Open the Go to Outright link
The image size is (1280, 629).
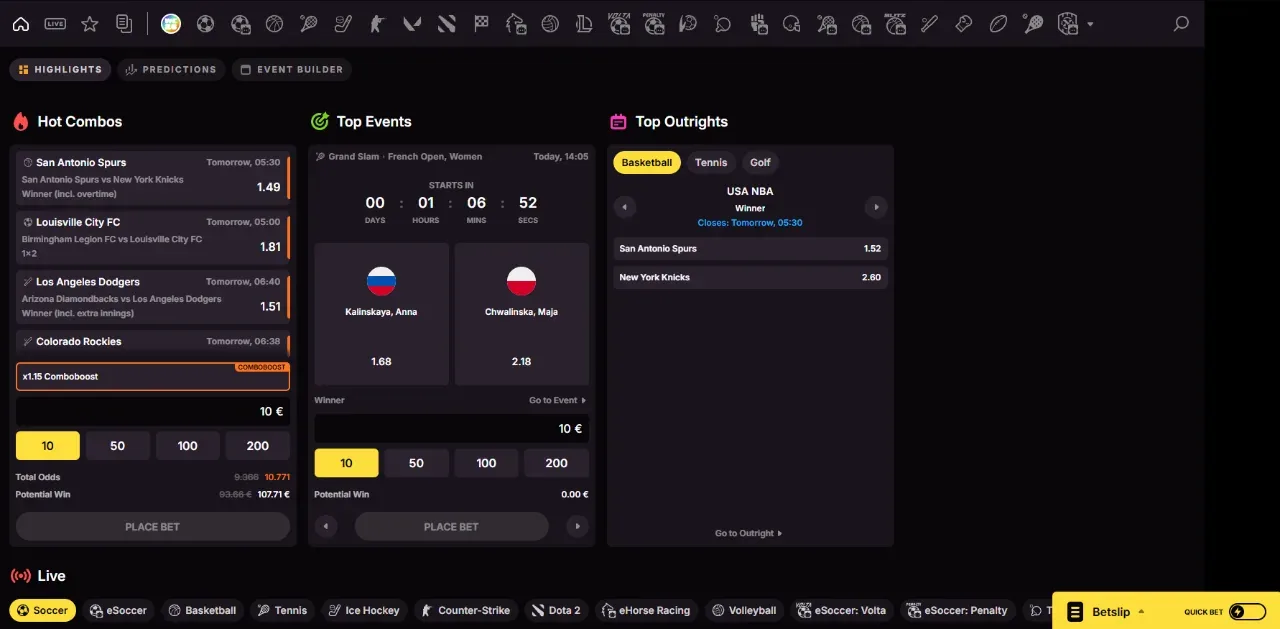pyautogui.click(x=749, y=533)
